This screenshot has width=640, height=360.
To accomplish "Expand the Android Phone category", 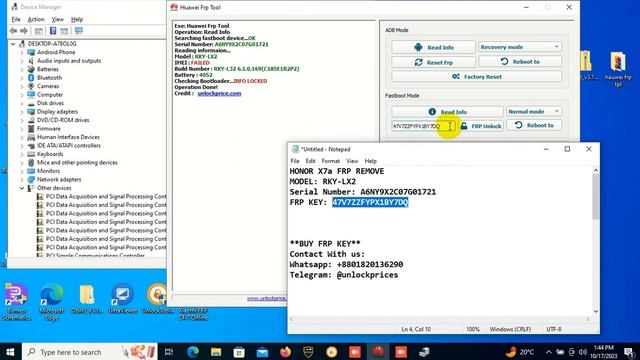I will click(22, 52).
